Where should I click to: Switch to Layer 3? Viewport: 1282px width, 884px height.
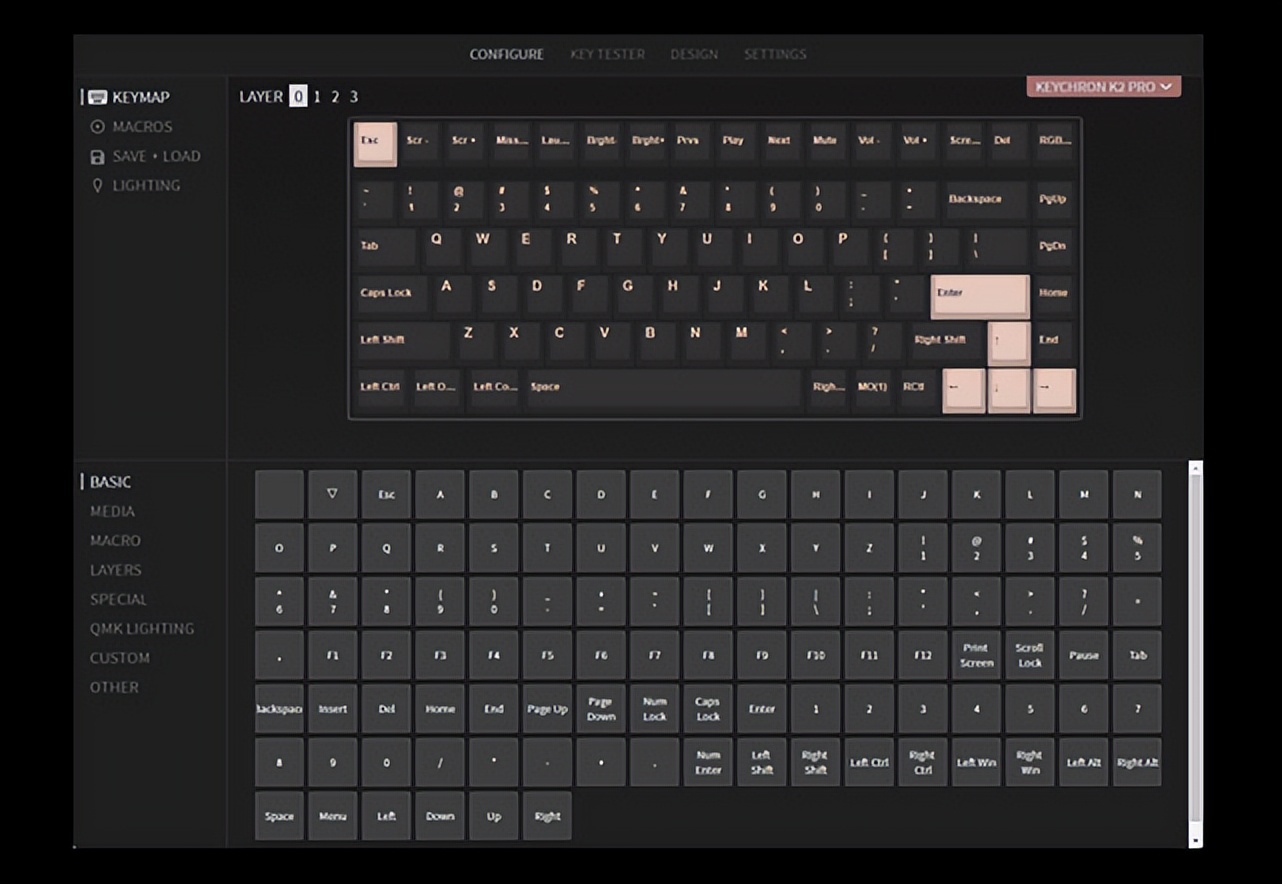[352, 96]
